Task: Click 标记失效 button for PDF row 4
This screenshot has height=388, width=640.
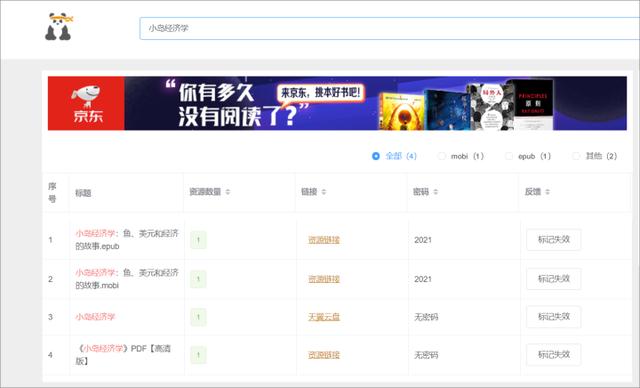Action: 553,355
